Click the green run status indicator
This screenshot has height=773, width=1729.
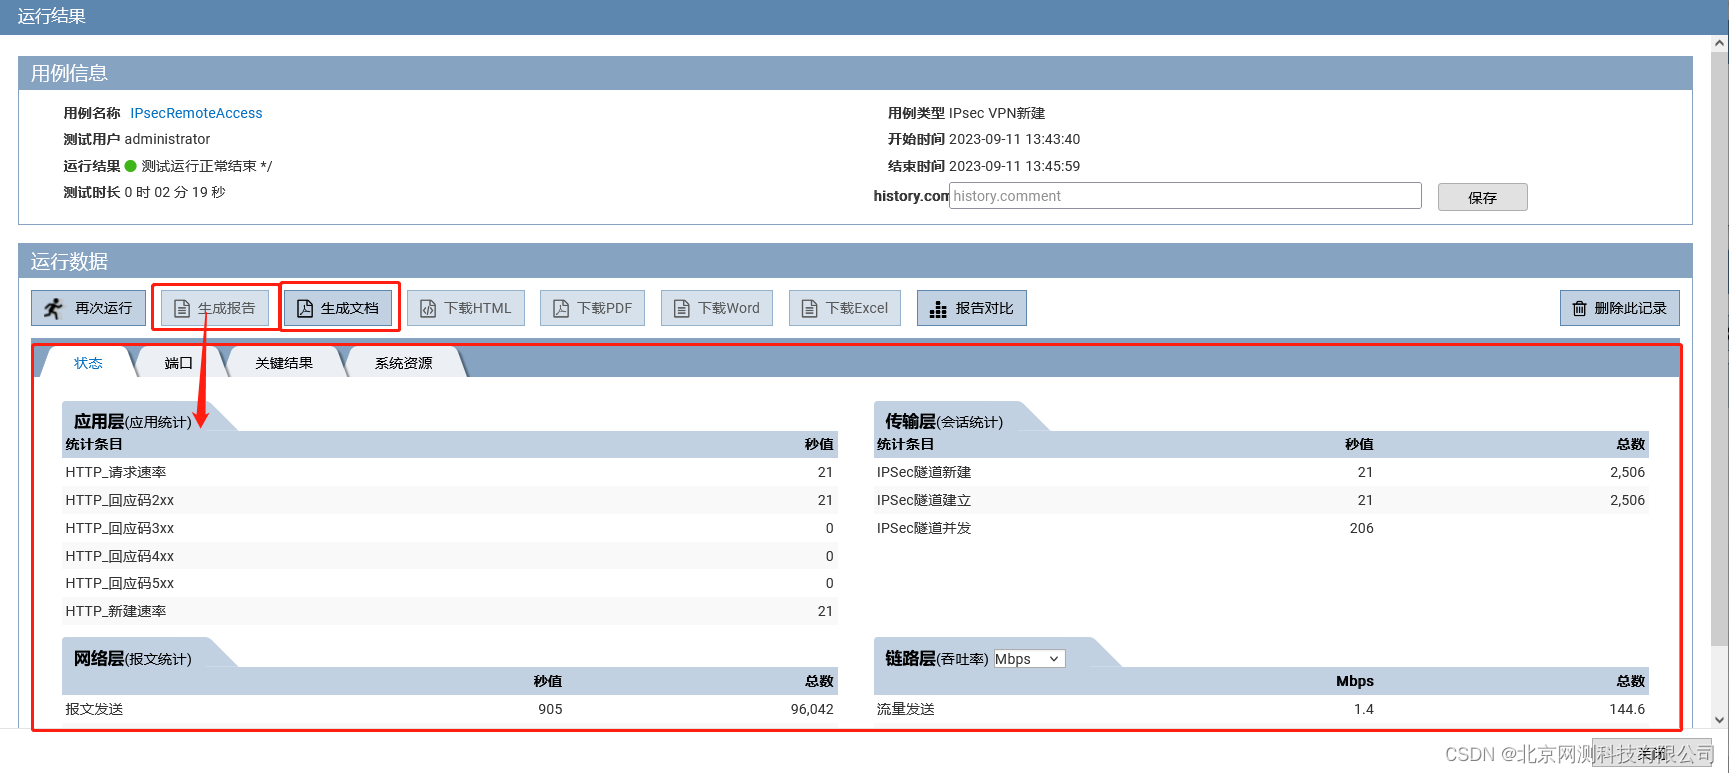click(x=130, y=166)
